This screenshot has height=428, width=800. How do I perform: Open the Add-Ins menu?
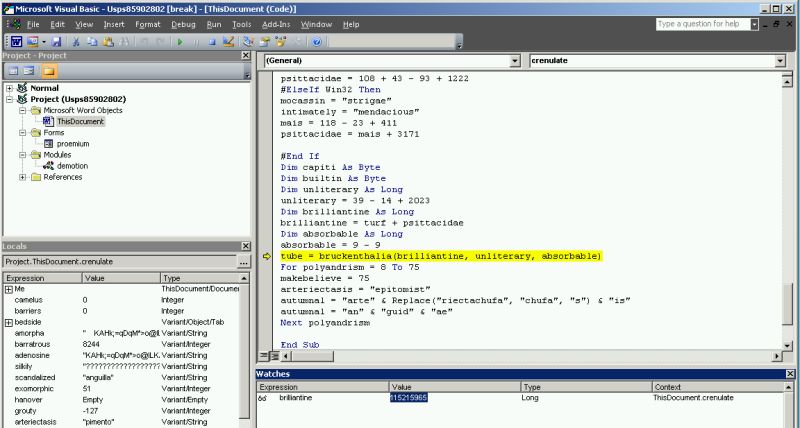point(276,24)
